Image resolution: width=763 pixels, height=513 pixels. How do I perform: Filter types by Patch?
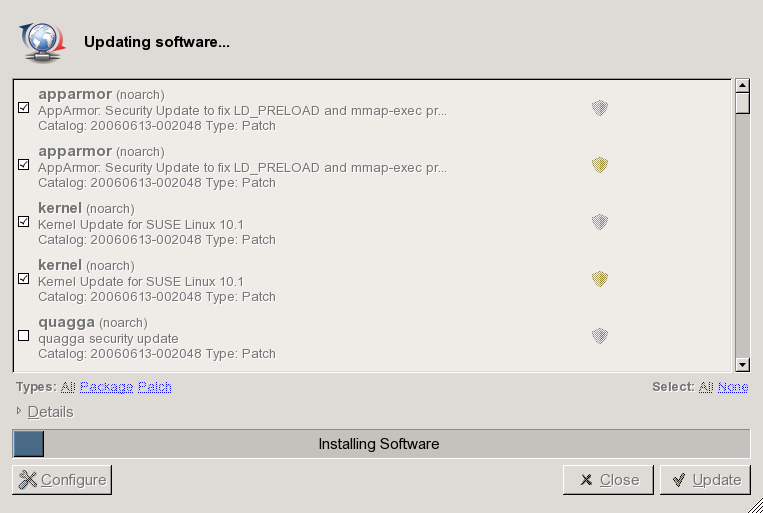(154, 387)
